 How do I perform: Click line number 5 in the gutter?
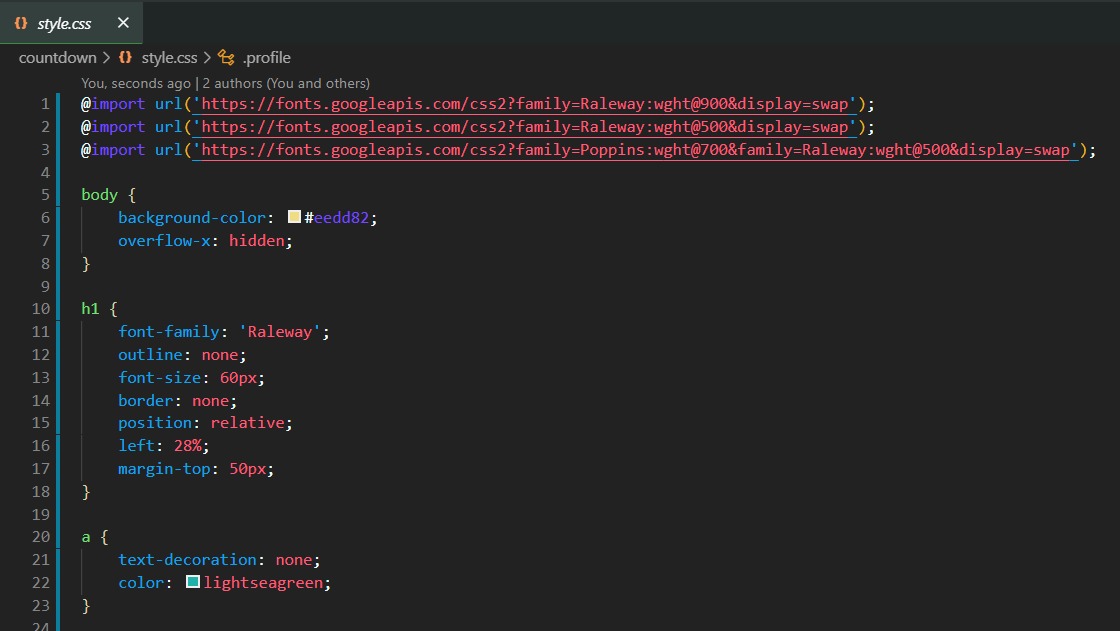pyautogui.click(x=45, y=195)
